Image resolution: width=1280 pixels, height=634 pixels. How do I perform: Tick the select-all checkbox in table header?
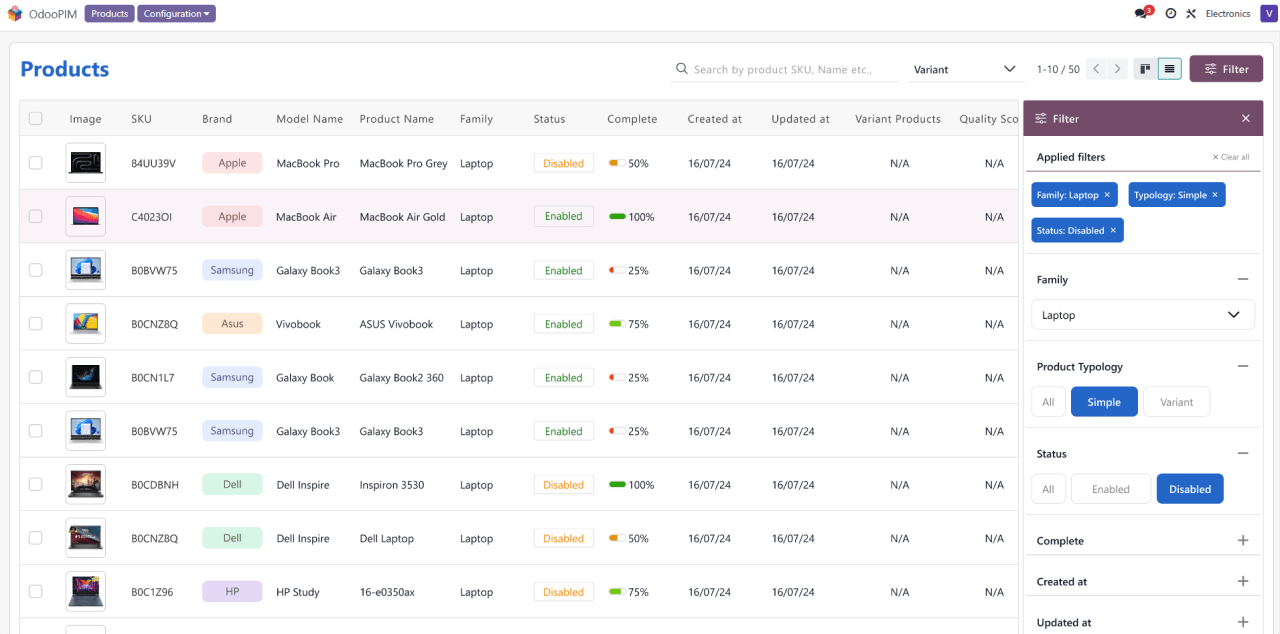36,119
